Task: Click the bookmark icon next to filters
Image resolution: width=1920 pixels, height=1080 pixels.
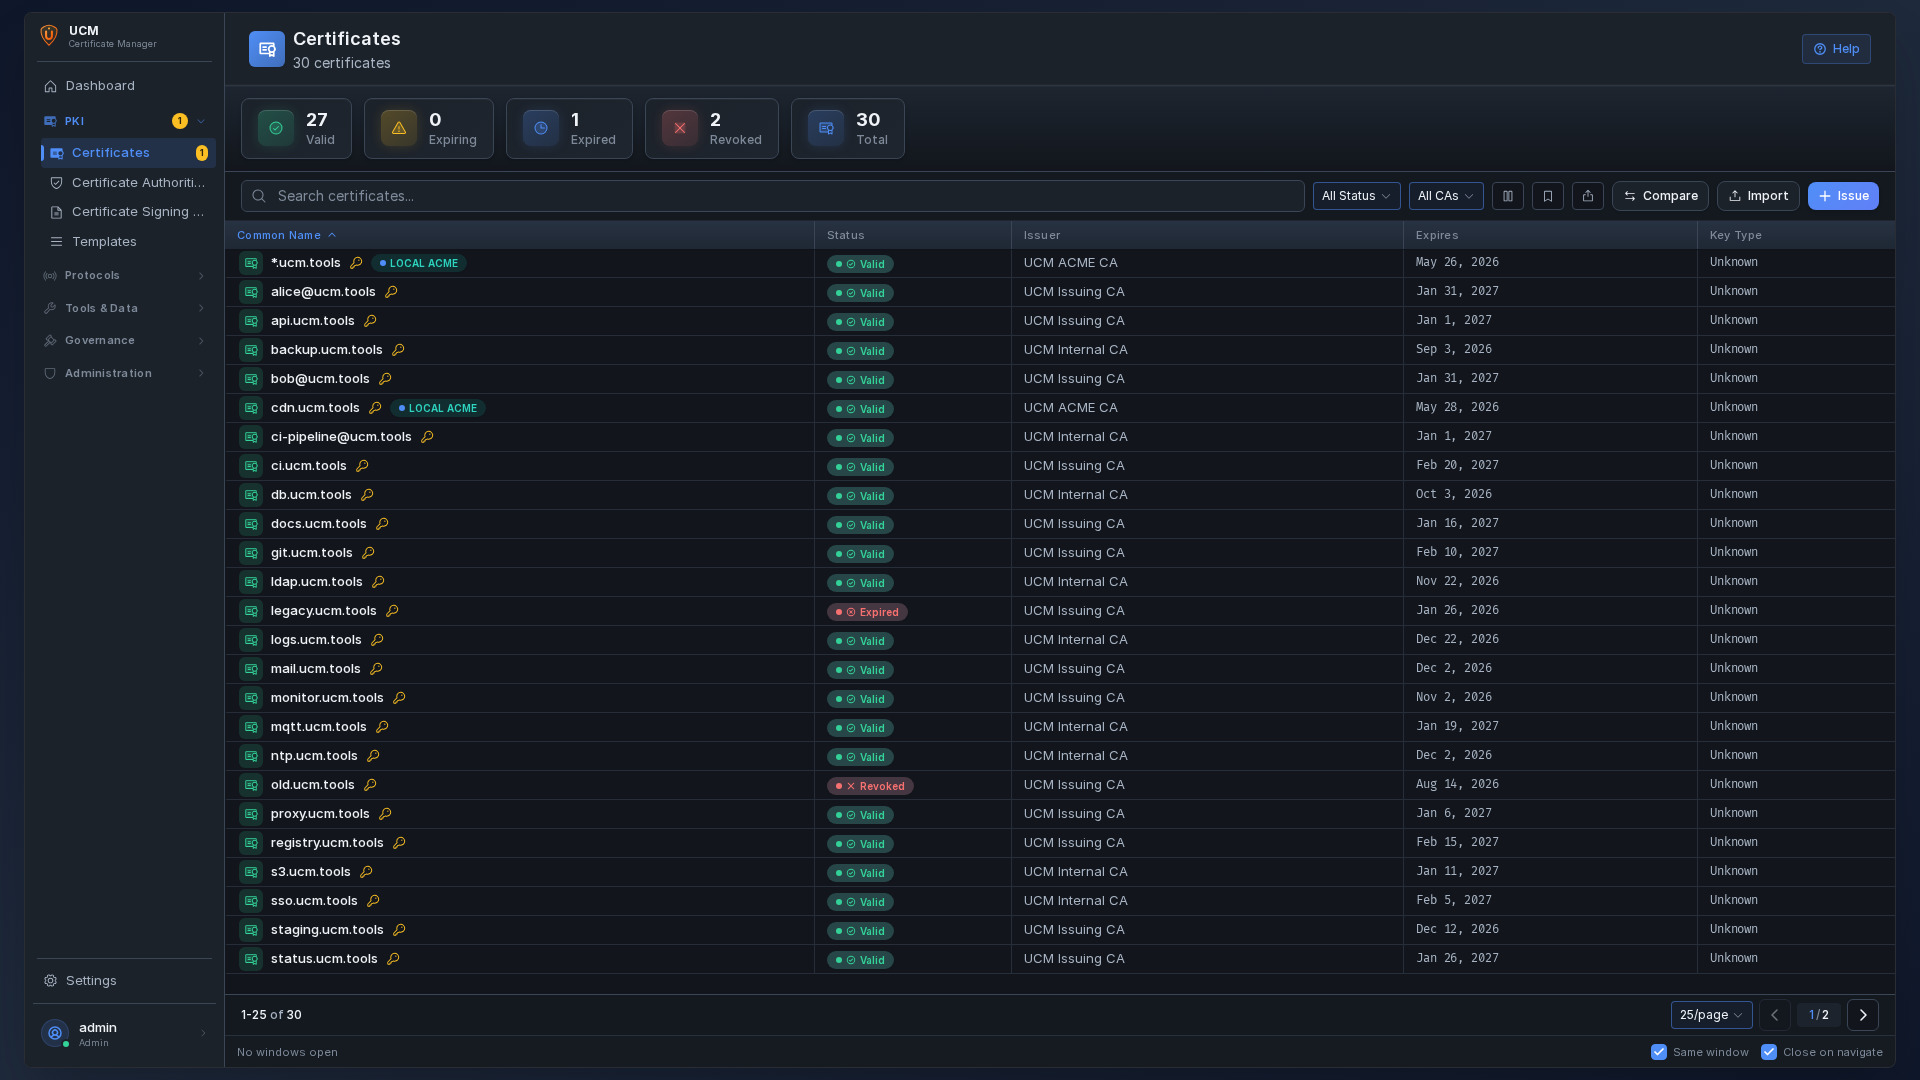Action: pos(1548,196)
